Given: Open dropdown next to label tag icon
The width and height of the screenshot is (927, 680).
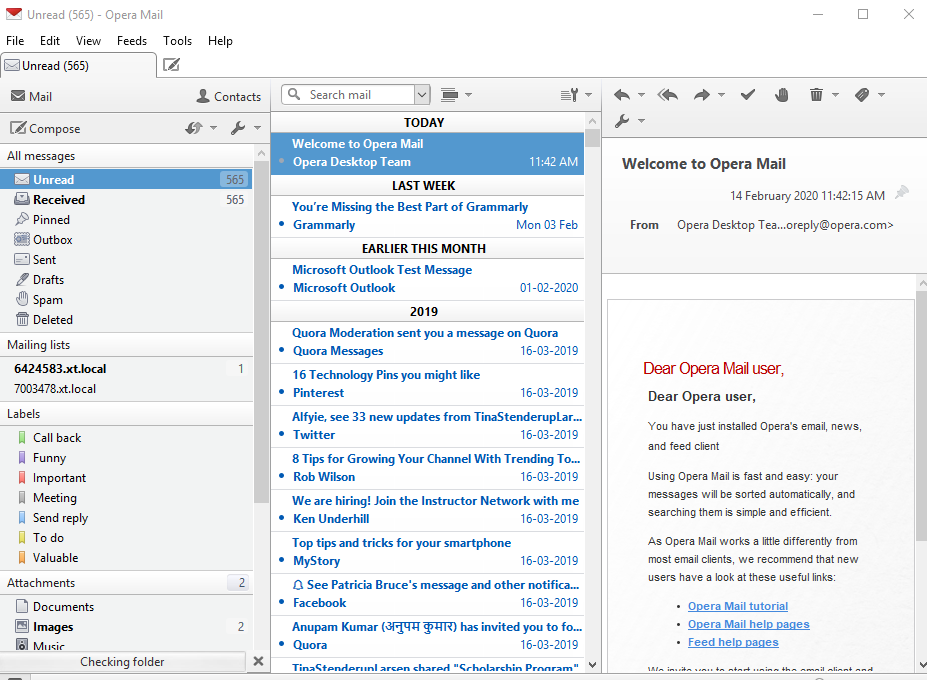Looking at the screenshot, I should [x=881, y=95].
